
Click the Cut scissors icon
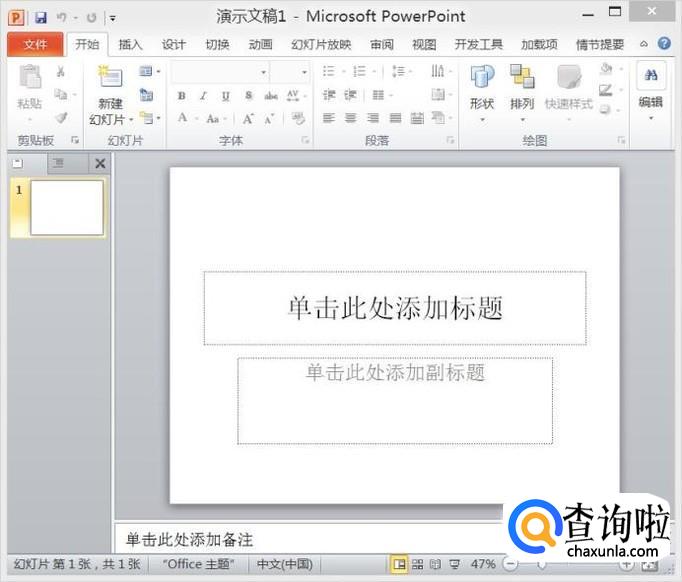tap(61, 71)
